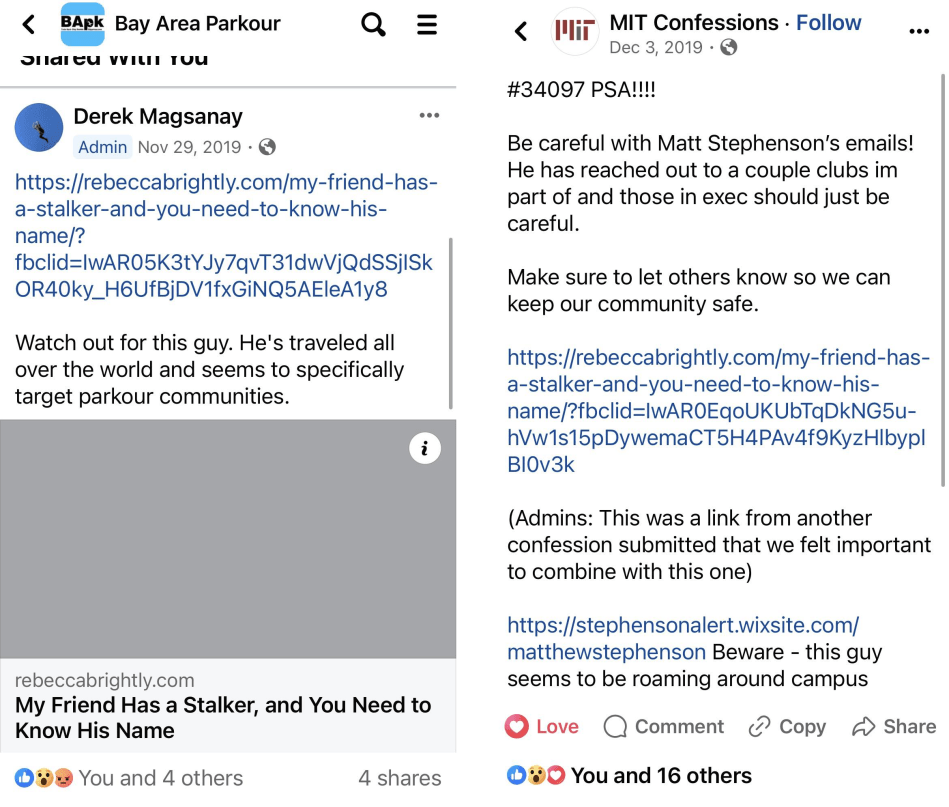
Task: Click the info icon on link preview
Action: coord(425,449)
